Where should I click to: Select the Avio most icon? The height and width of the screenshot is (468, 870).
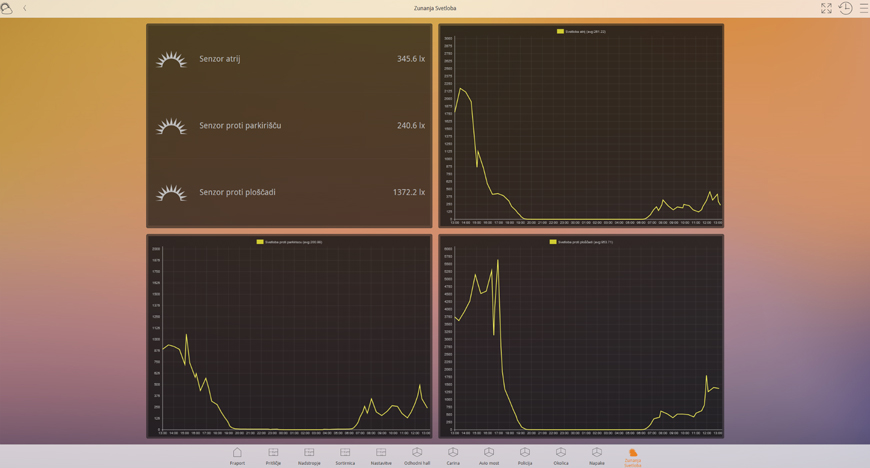pos(489,455)
